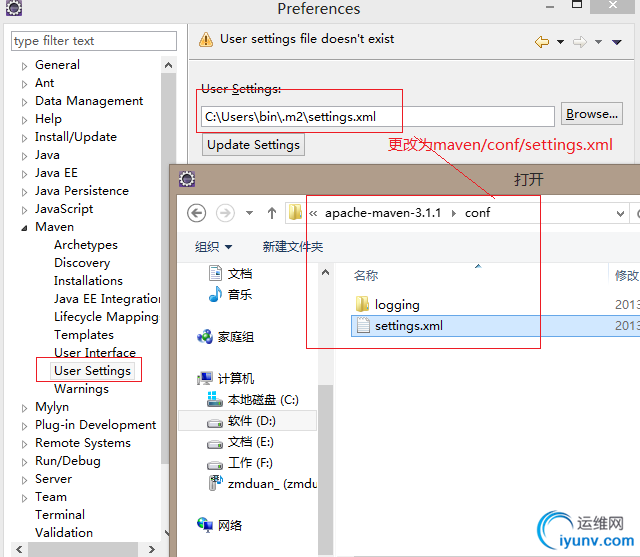Focus the type filter text box
The width and height of the screenshot is (640, 557).
click(94, 41)
